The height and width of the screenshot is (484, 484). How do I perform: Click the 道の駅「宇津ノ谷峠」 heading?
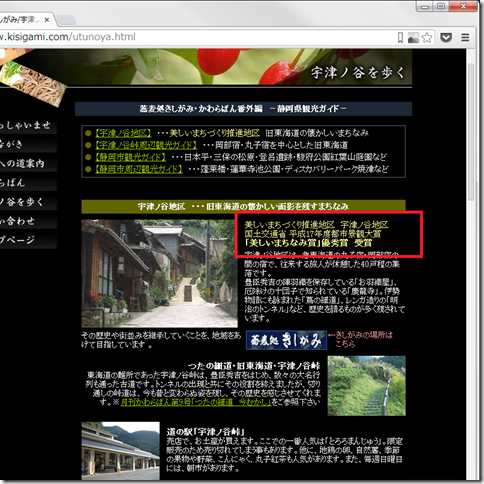[x=206, y=432]
